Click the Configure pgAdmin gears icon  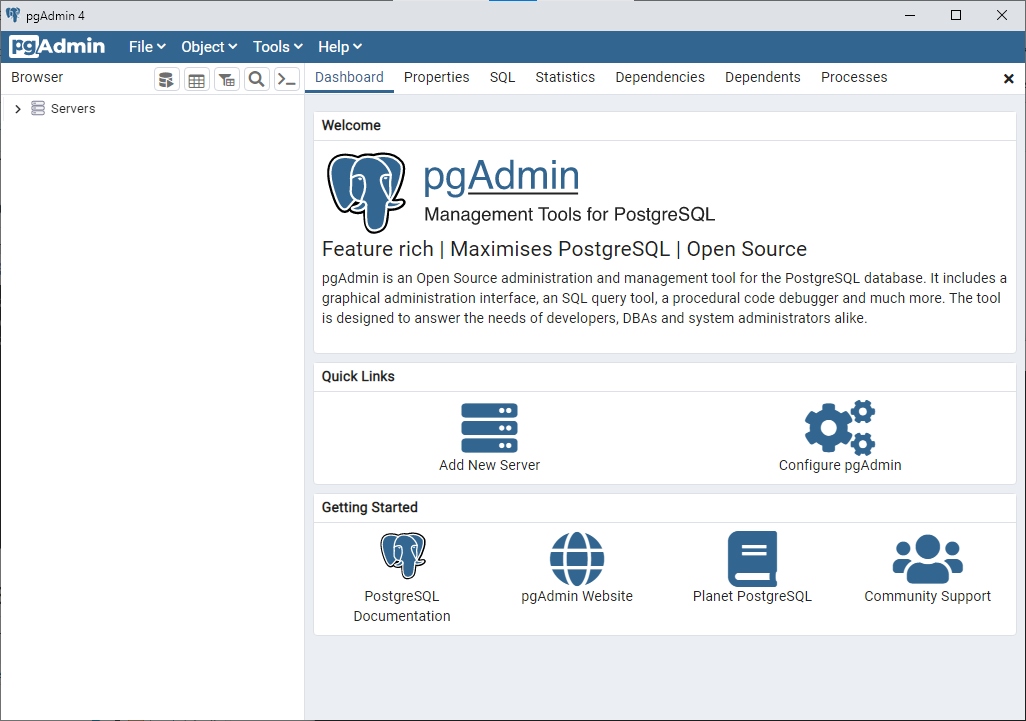pyautogui.click(x=840, y=427)
